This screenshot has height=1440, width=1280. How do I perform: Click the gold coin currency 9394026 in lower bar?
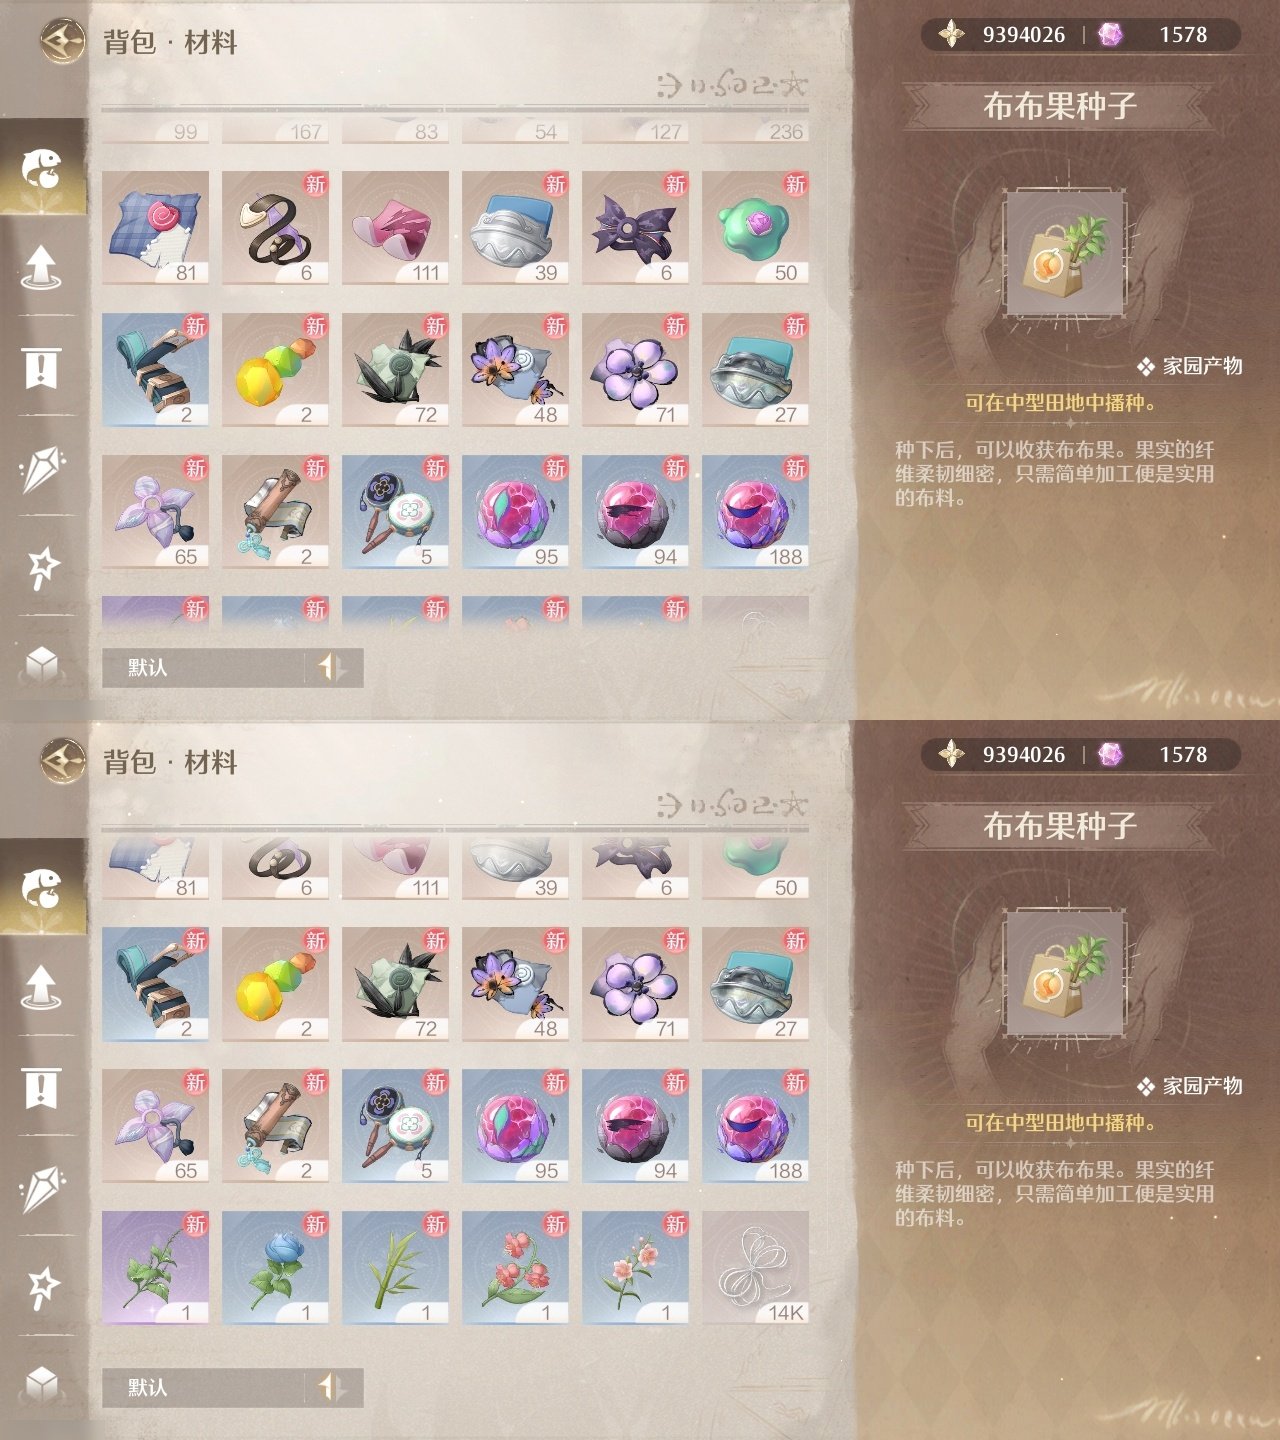click(x=1003, y=755)
